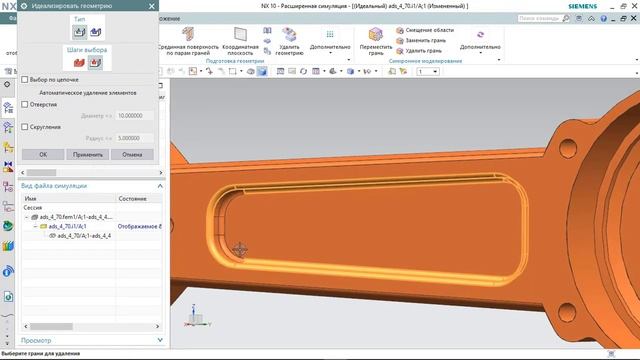Click Координатная плоскость tool
This screenshot has width=640, height=360.
pyautogui.click(x=240, y=41)
